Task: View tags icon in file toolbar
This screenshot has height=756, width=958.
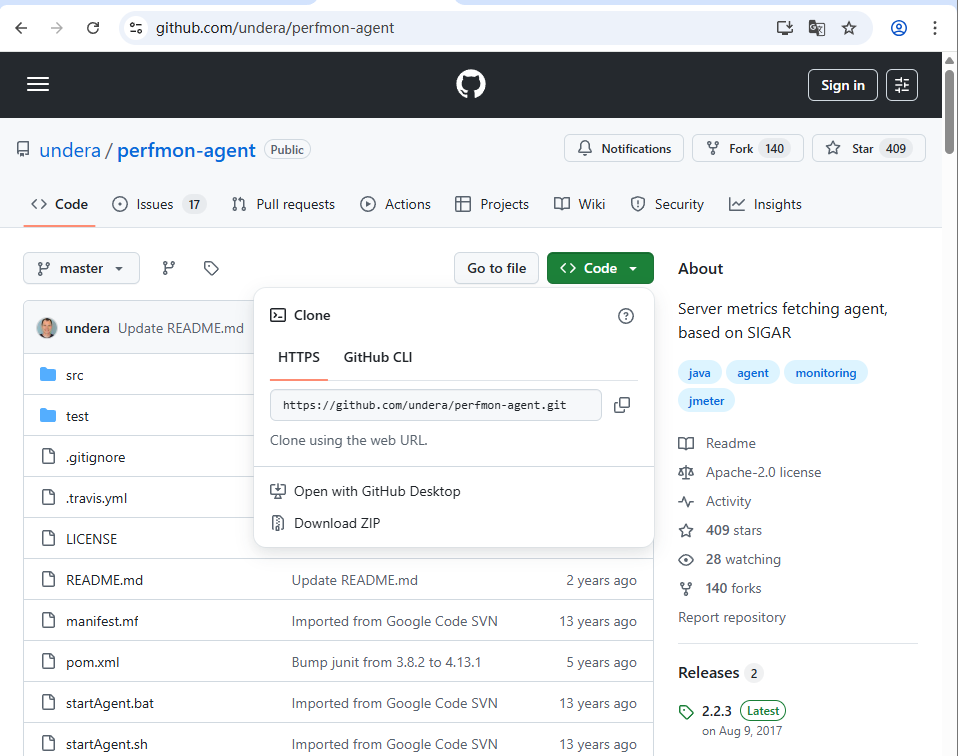Action: [211, 268]
